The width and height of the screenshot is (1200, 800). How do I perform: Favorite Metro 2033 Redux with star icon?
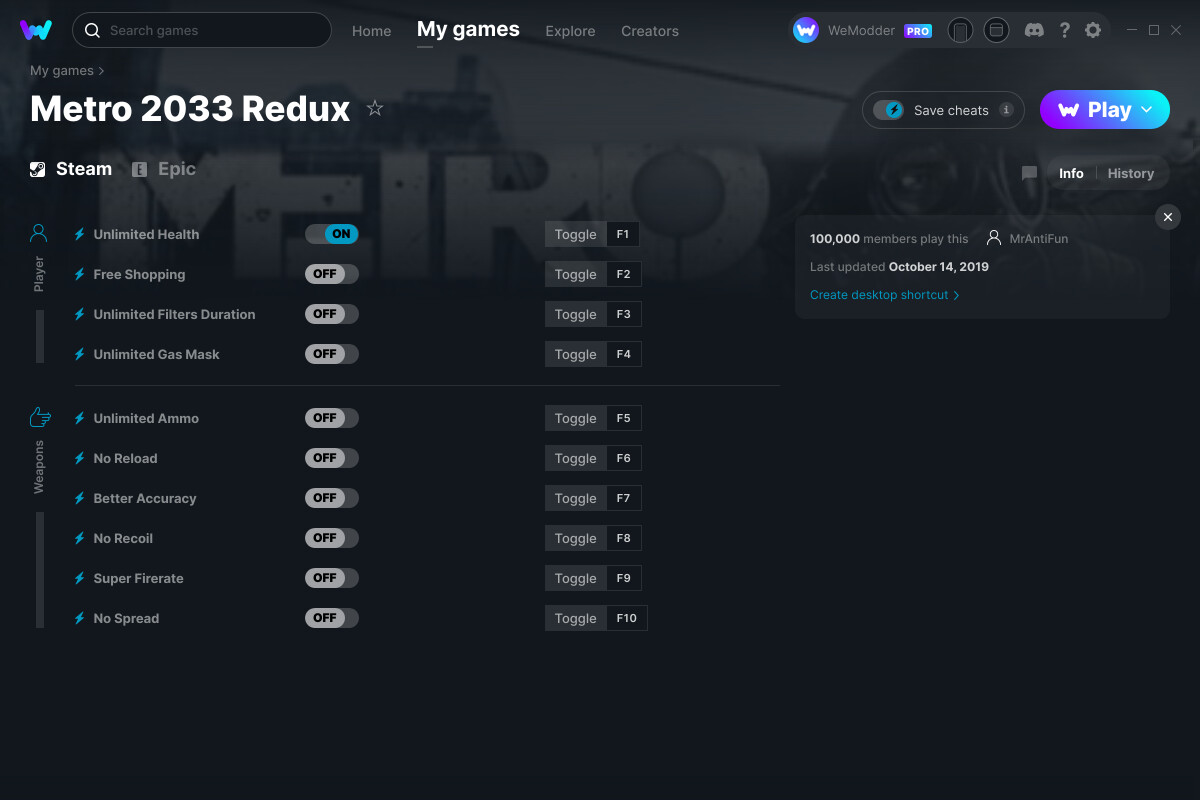point(375,108)
